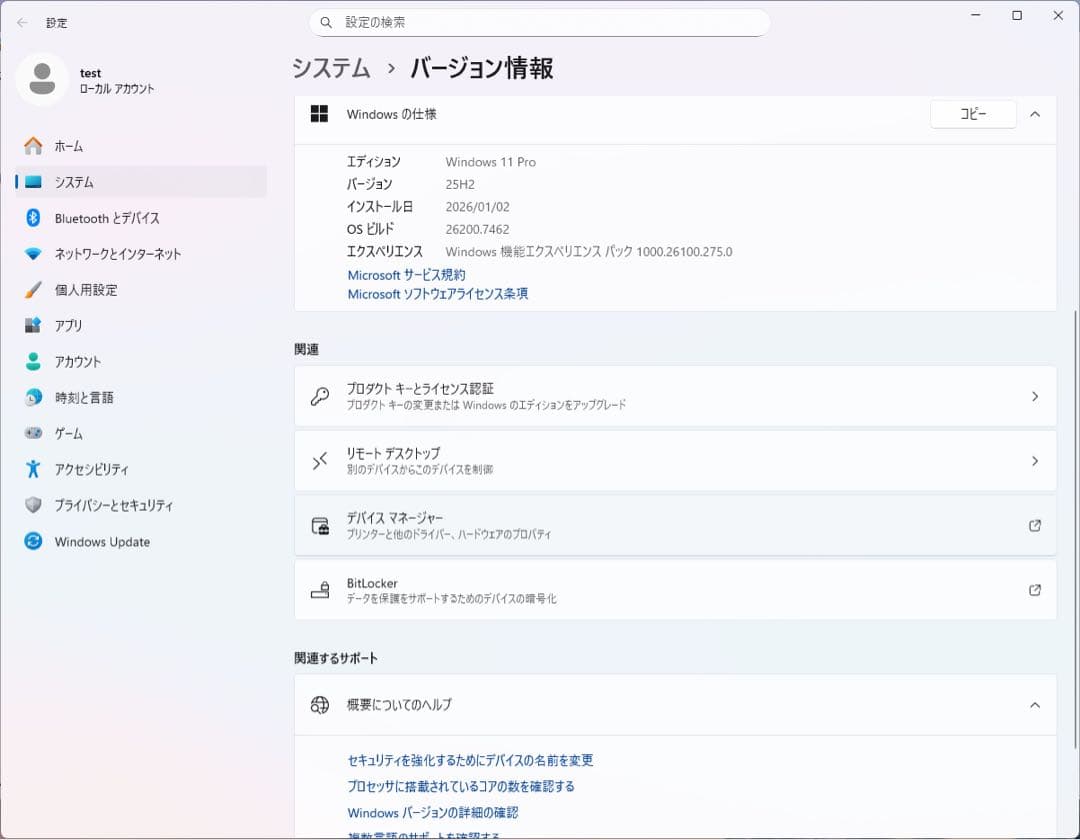Open リモート デスクトップ settings

675,460
